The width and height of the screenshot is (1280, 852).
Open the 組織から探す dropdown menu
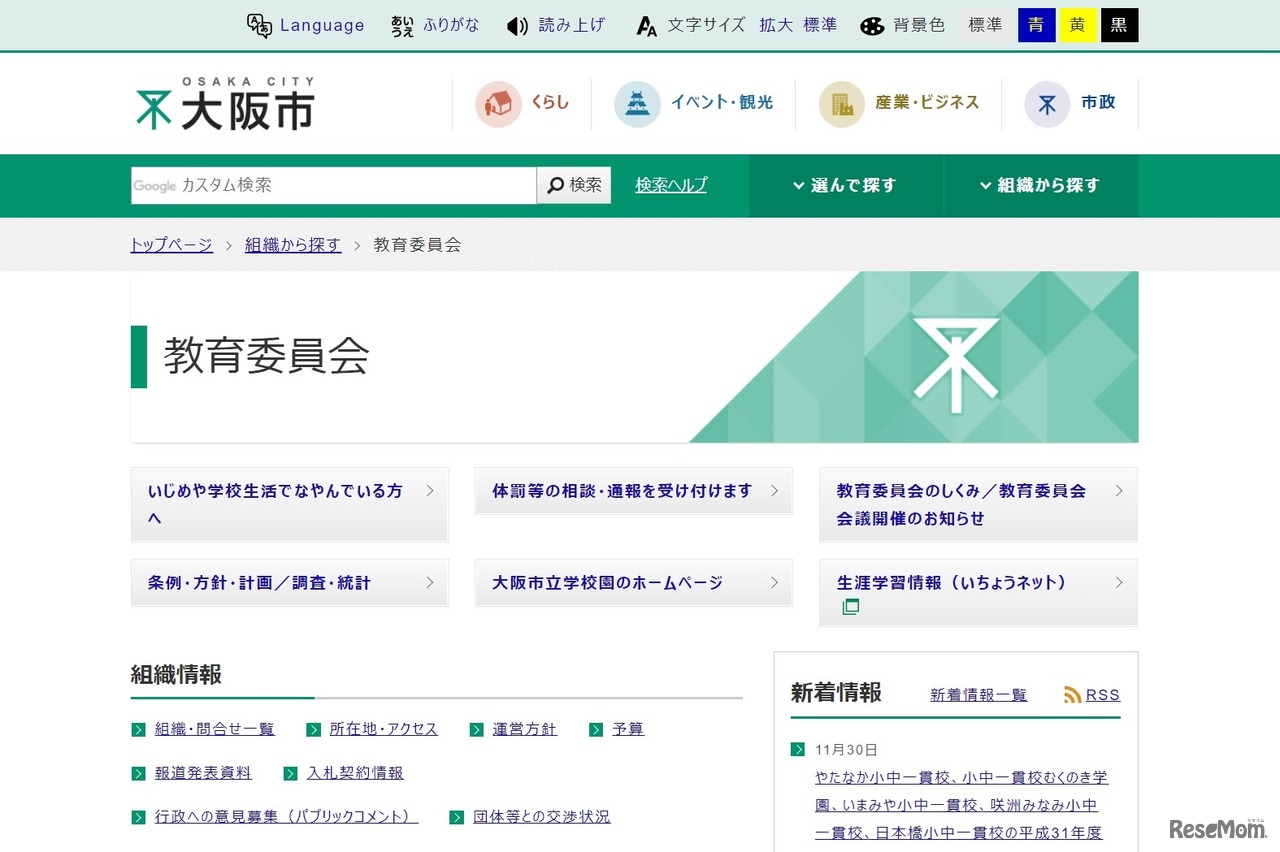tap(1040, 185)
